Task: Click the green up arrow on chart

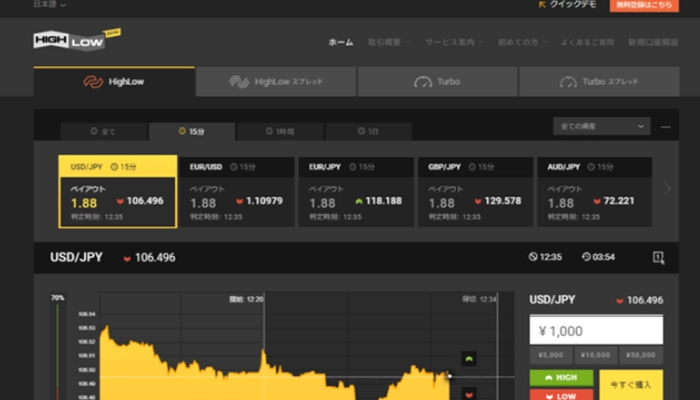Action: click(x=469, y=359)
